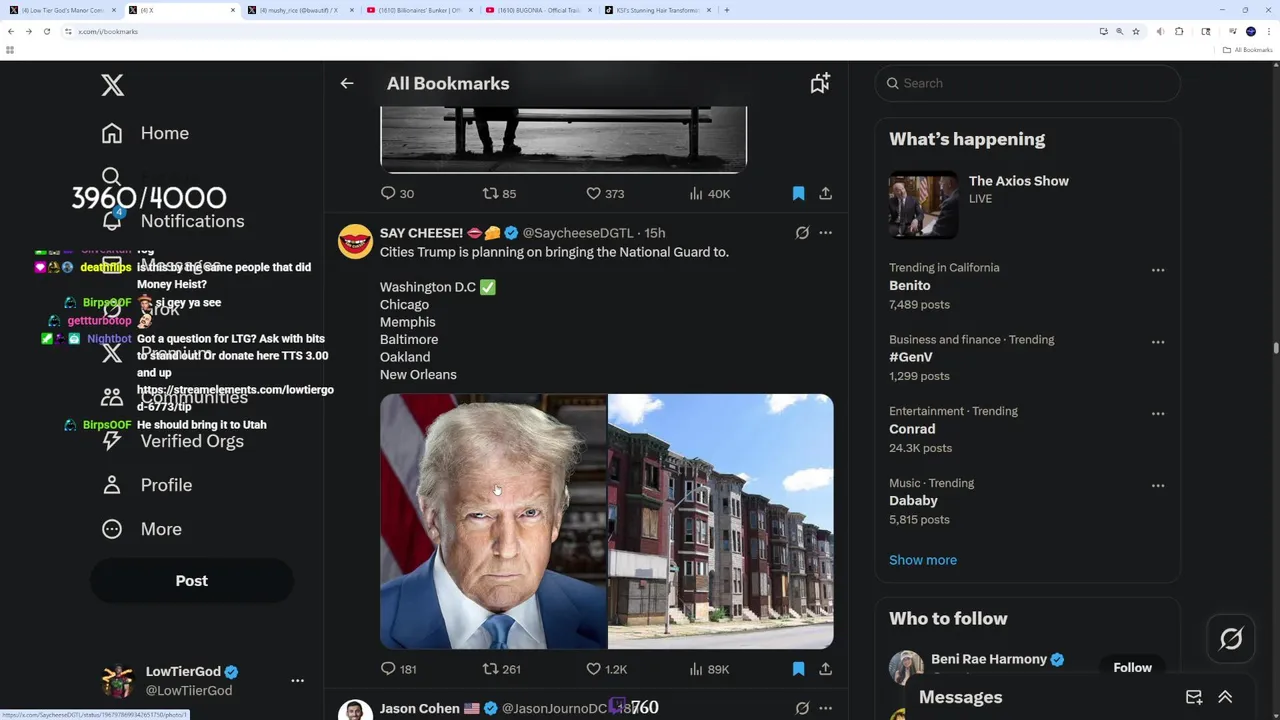The width and height of the screenshot is (1280, 720).
Task: Share the post with 1.2K likes
Action: (x=826, y=669)
